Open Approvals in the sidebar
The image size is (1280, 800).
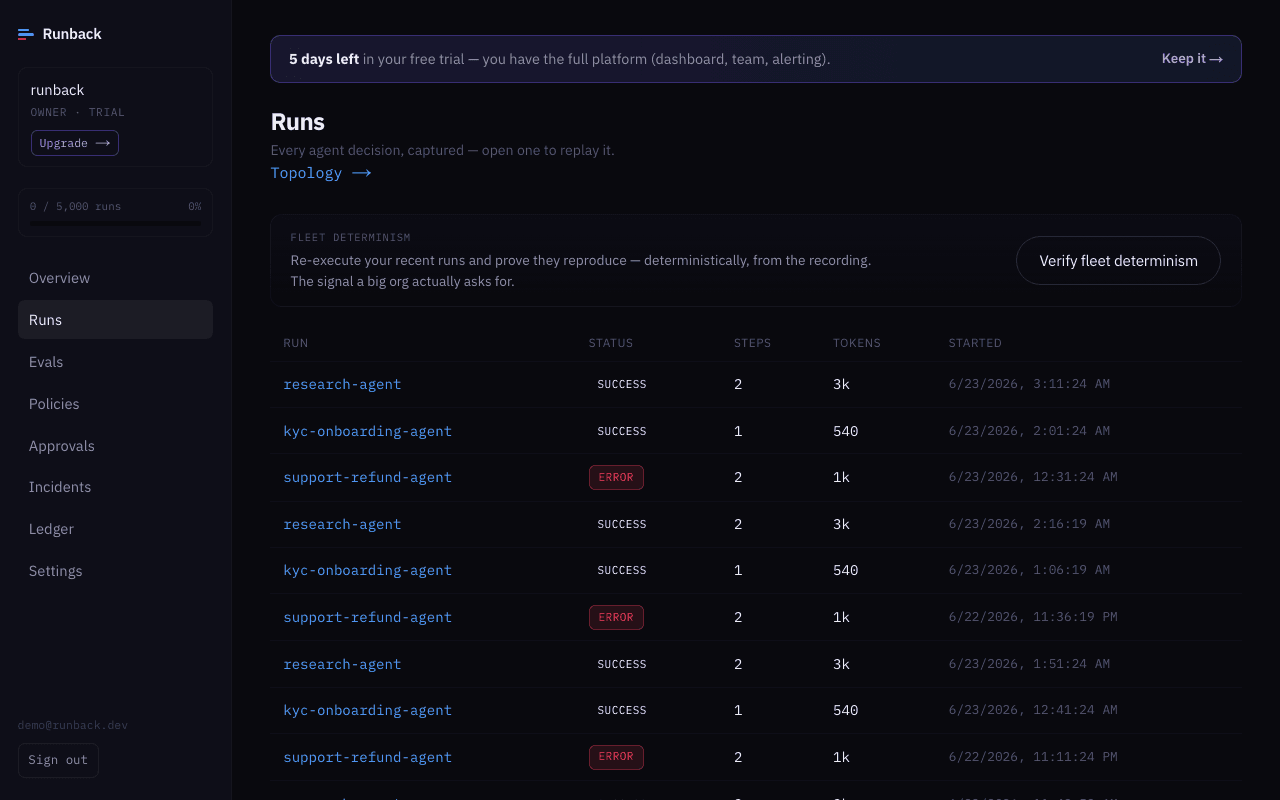pos(115,446)
